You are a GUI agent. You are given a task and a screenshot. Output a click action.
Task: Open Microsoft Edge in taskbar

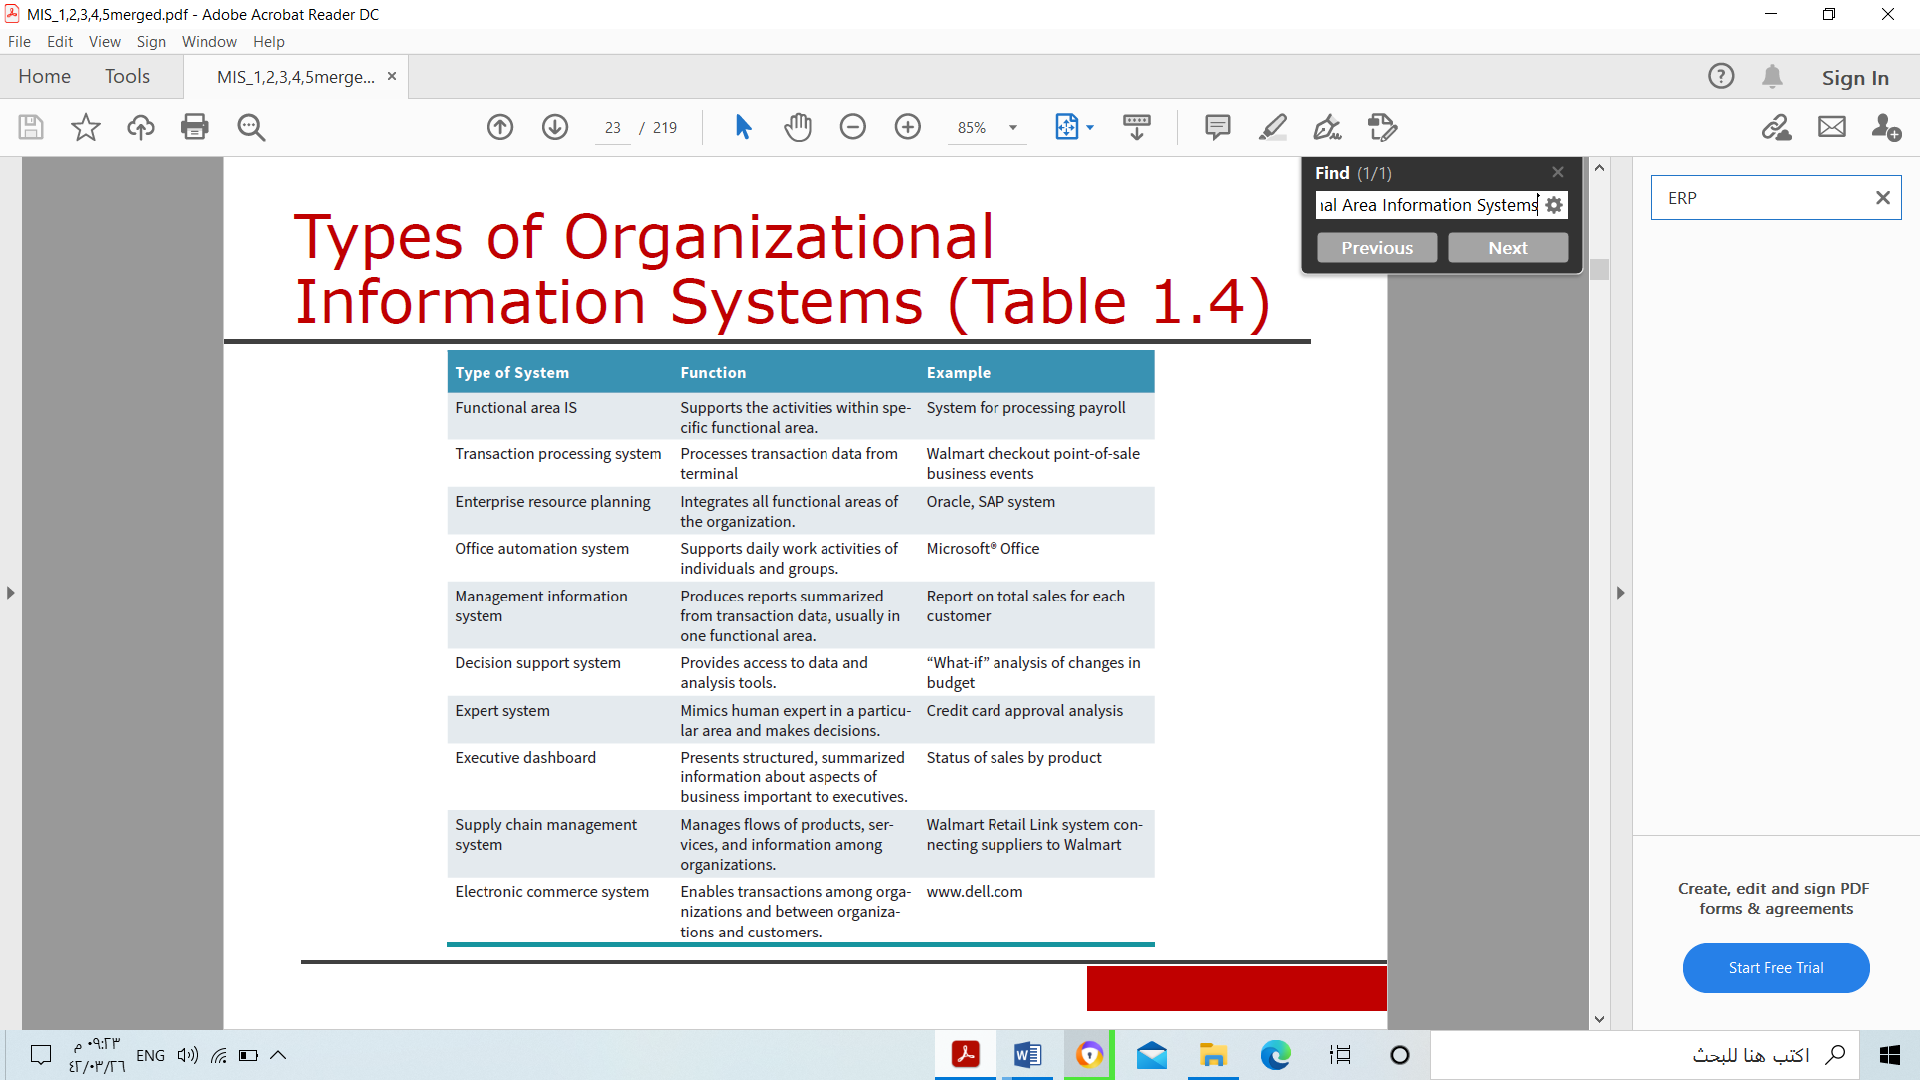(x=1275, y=1055)
